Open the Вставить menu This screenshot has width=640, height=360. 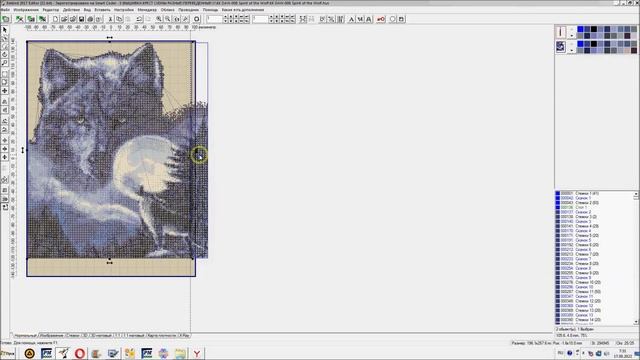click(102, 10)
